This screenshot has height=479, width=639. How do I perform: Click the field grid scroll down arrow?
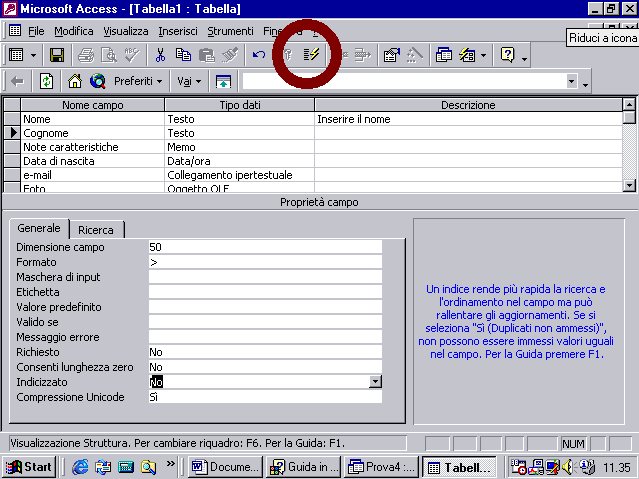629,185
